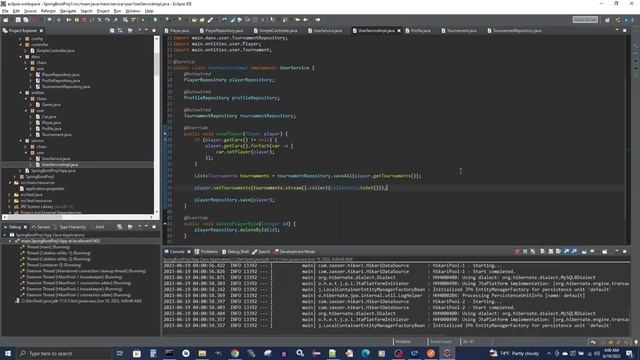Open the Problems tab

pos(206,252)
